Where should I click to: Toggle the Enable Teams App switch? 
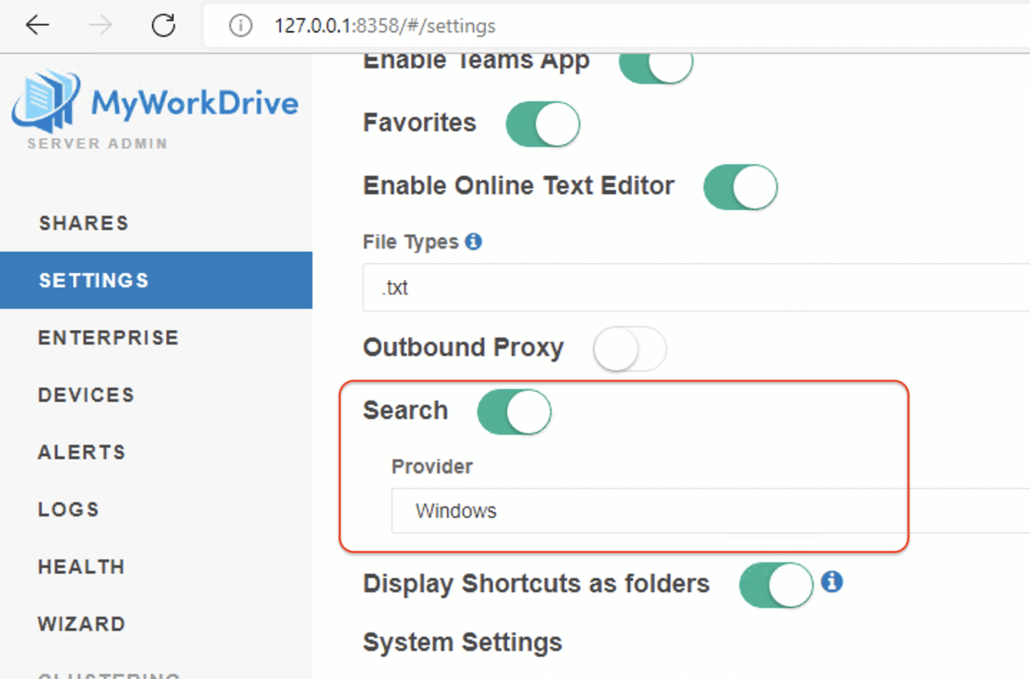coord(656,64)
